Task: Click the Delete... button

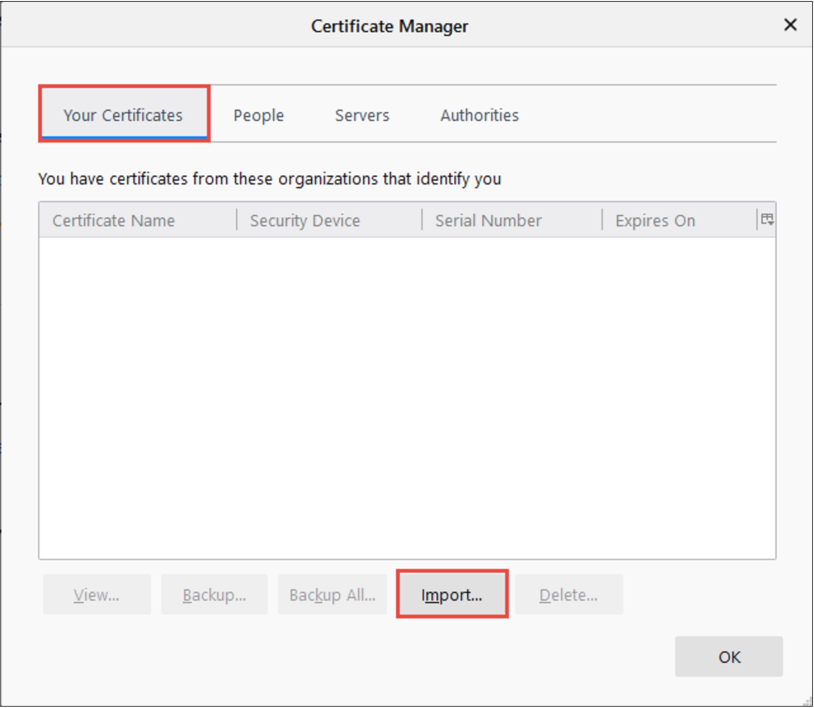Action: pyautogui.click(x=568, y=595)
